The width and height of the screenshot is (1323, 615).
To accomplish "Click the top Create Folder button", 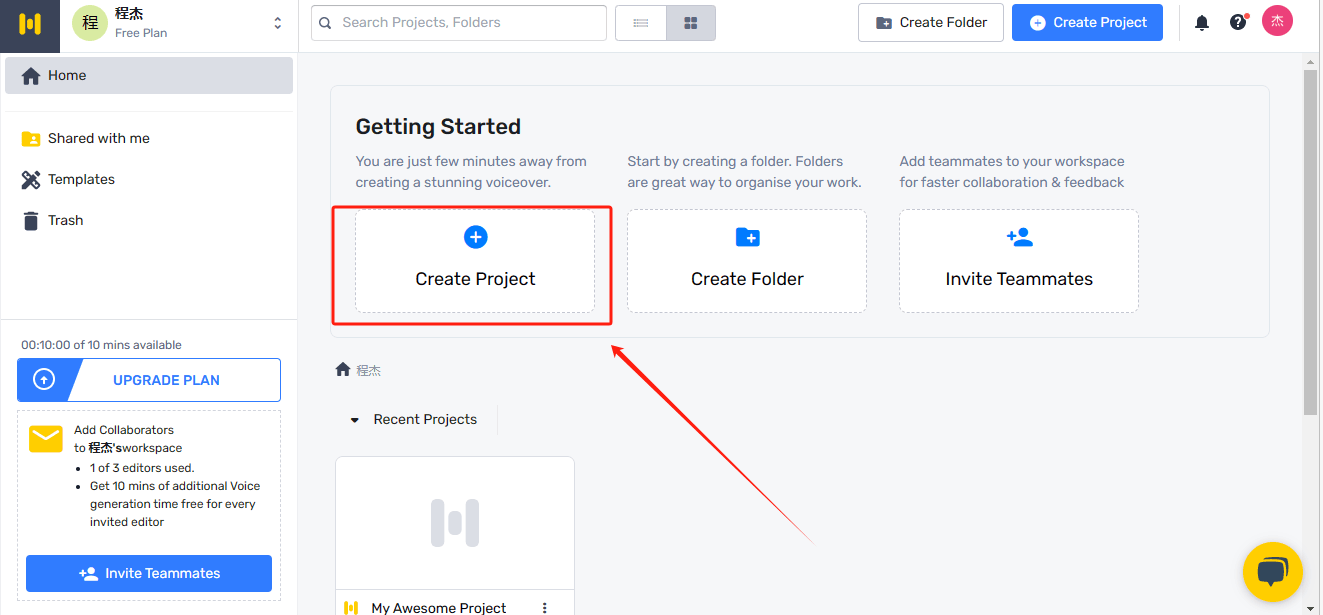I will 931,22.
